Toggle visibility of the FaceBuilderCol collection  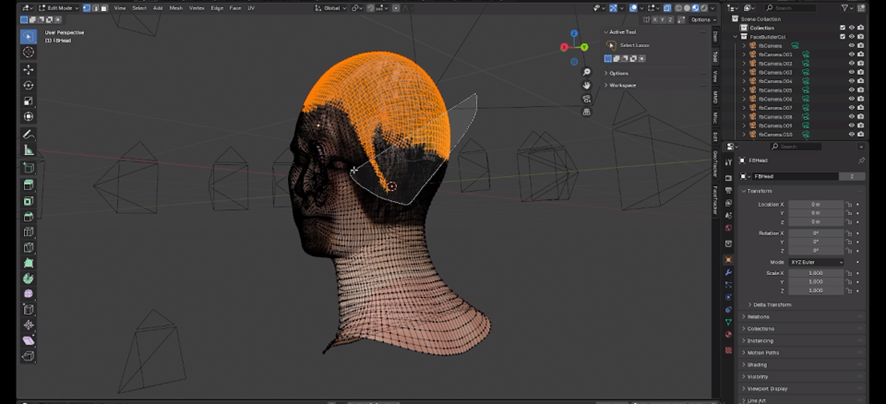tap(851, 36)
